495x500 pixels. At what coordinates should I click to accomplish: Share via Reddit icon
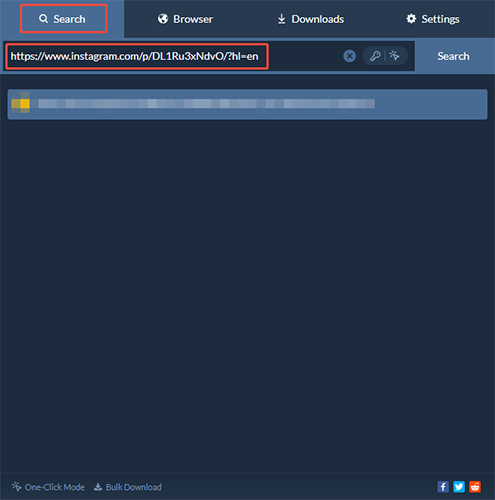[x=475, y=487]
